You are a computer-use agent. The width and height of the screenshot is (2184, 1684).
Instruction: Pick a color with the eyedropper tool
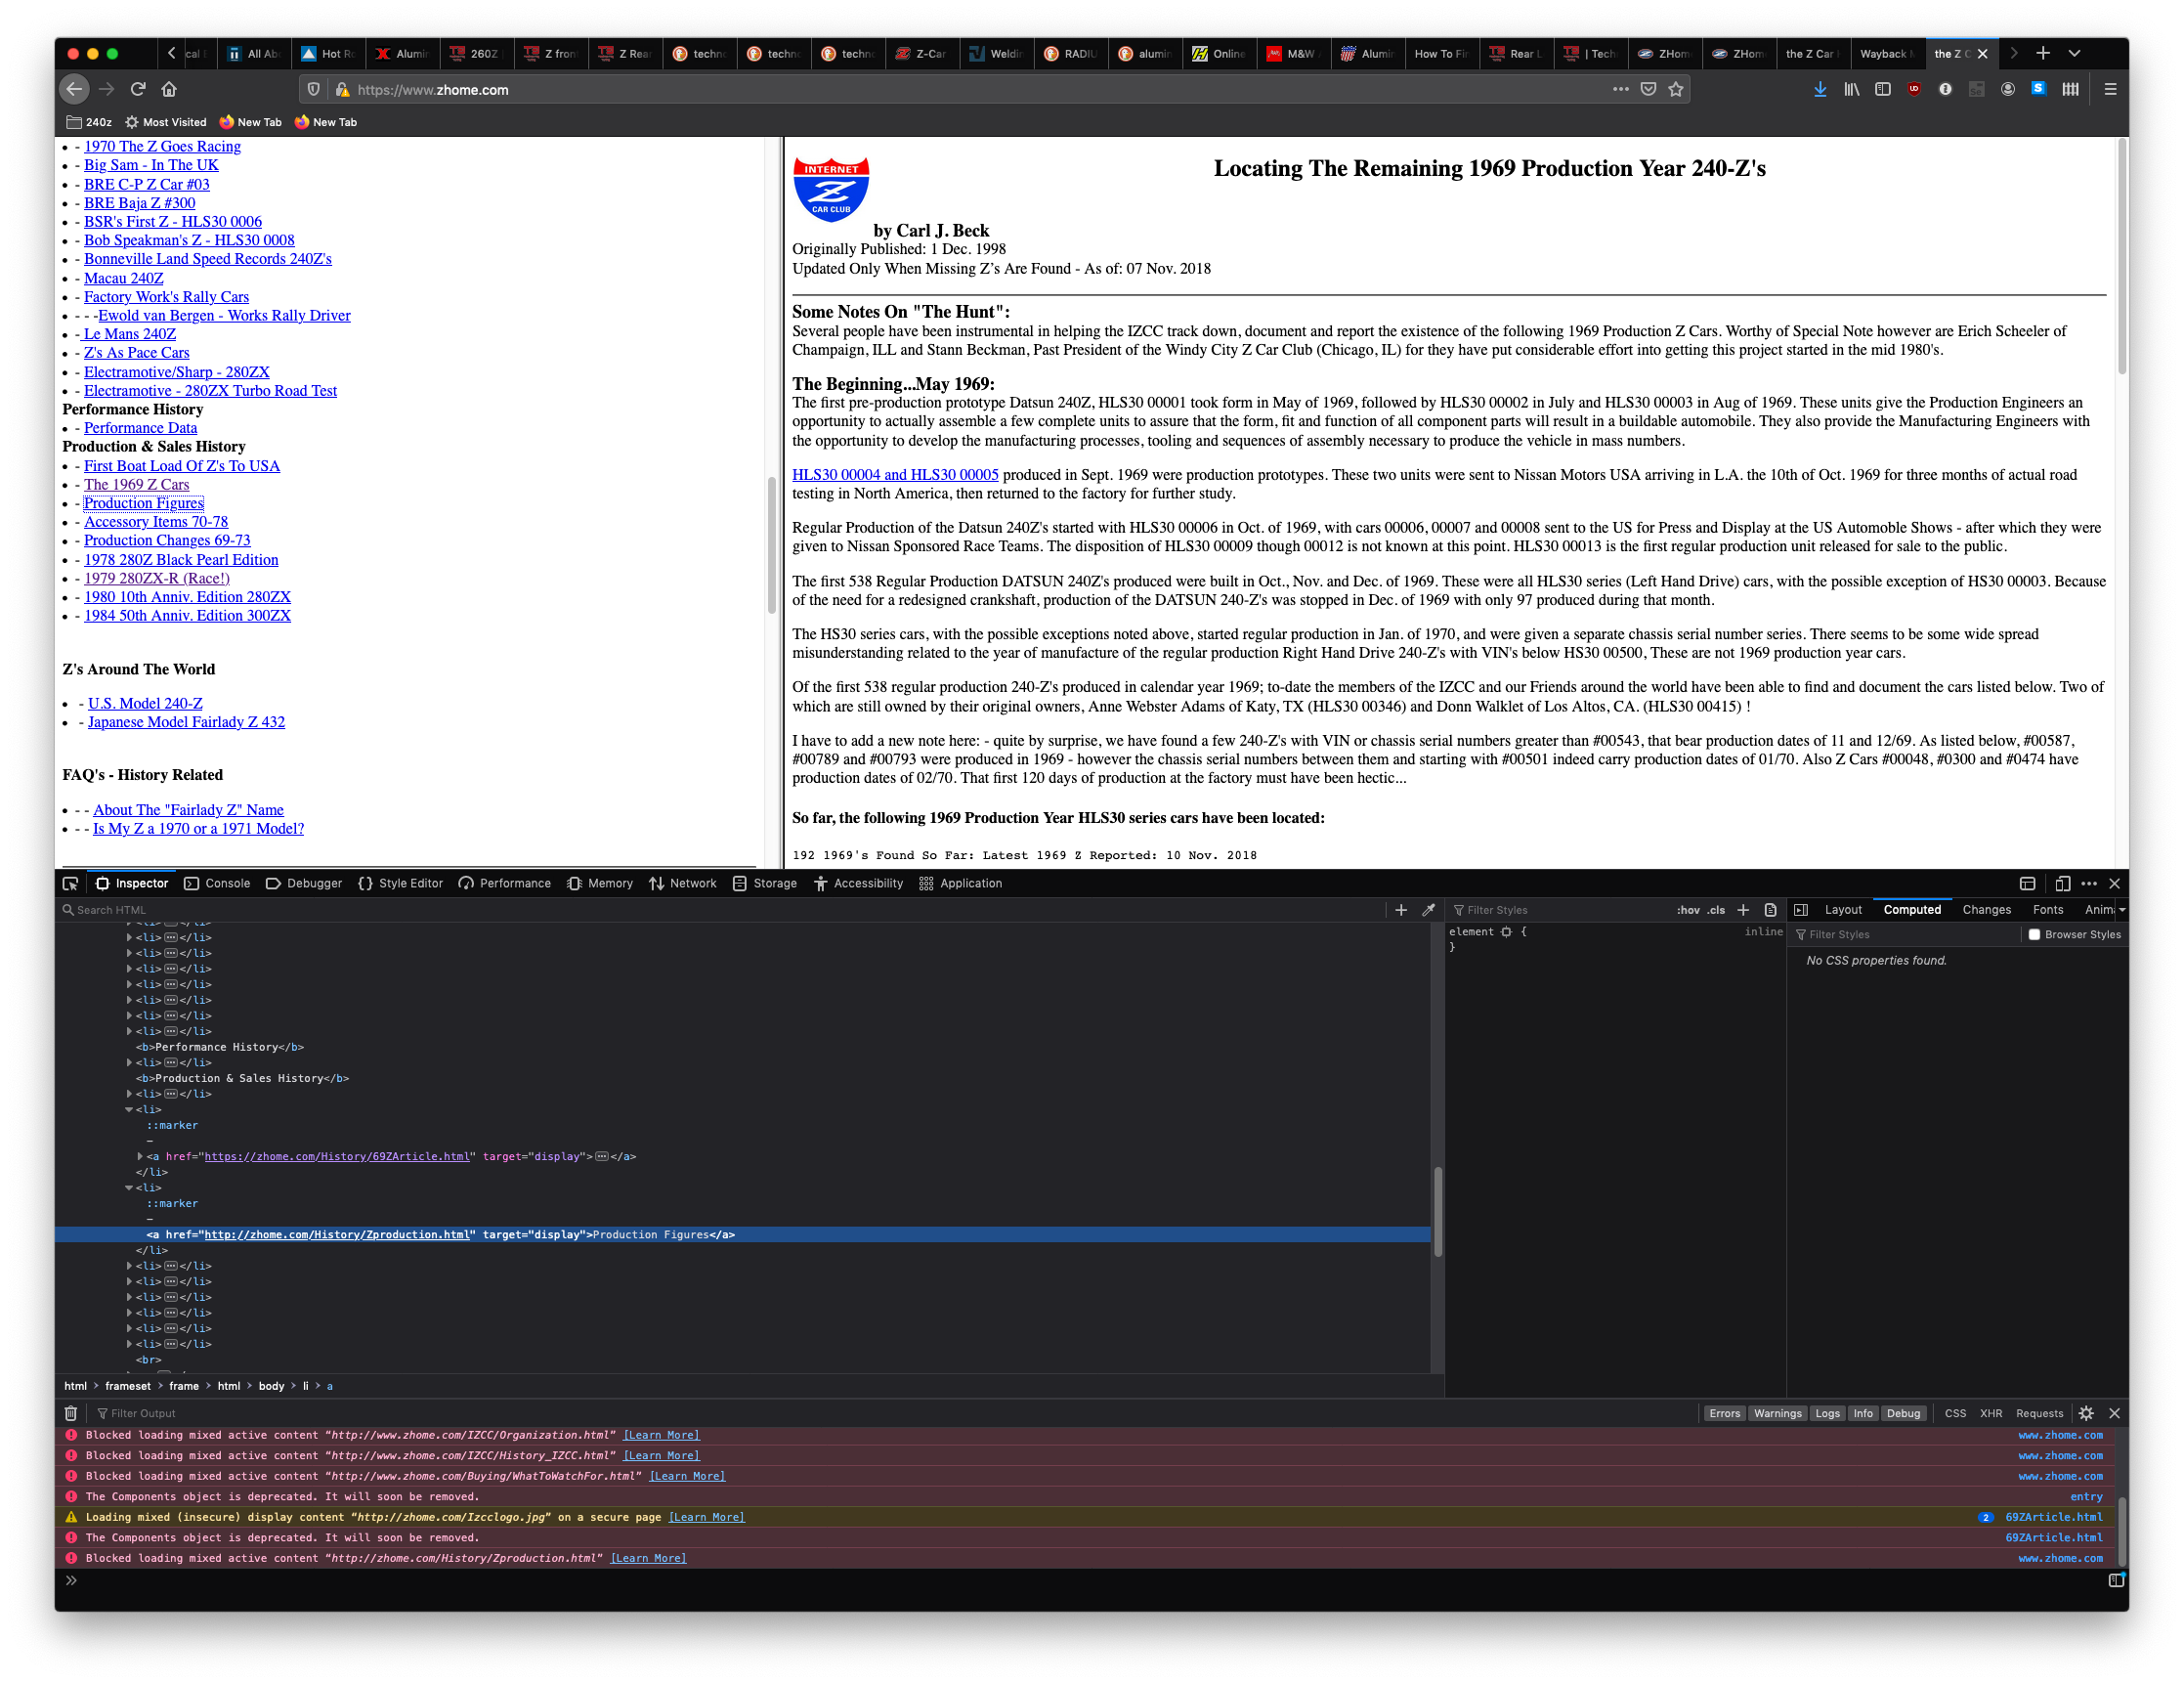pyautogui.click(x=1429, y=910)
